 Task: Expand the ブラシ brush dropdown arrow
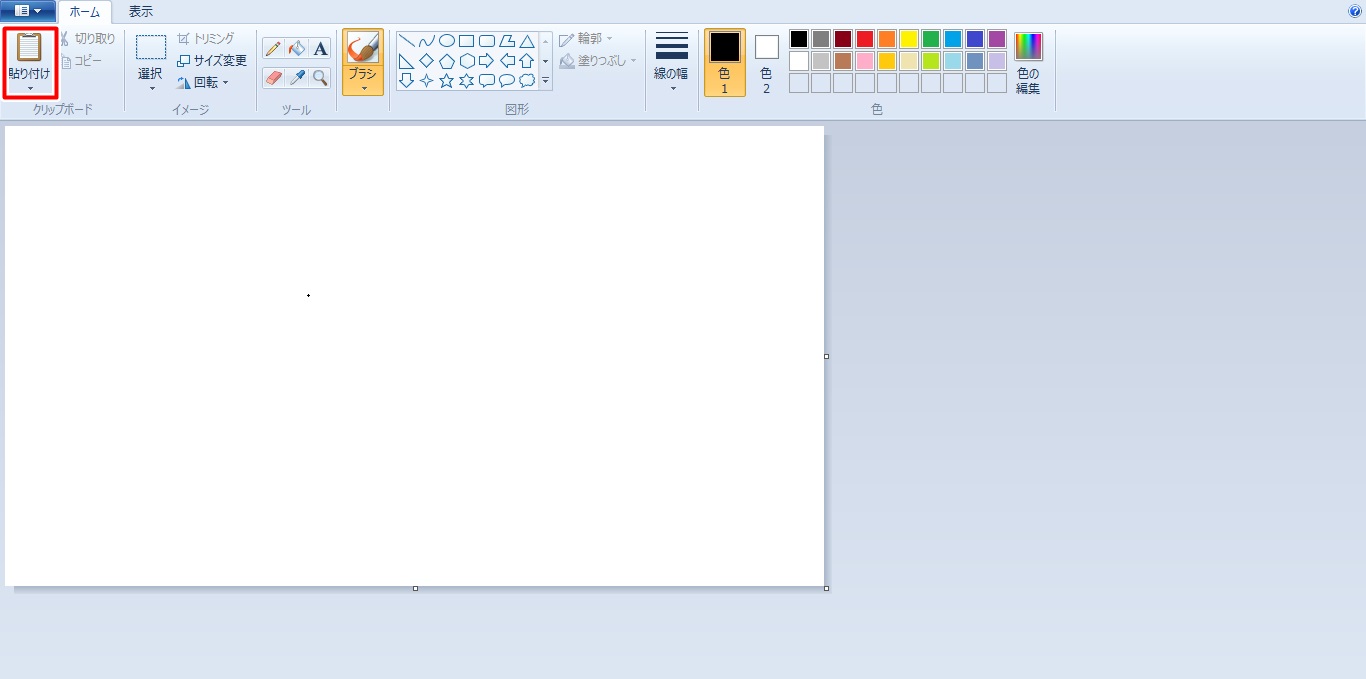[x=363, y=88]
